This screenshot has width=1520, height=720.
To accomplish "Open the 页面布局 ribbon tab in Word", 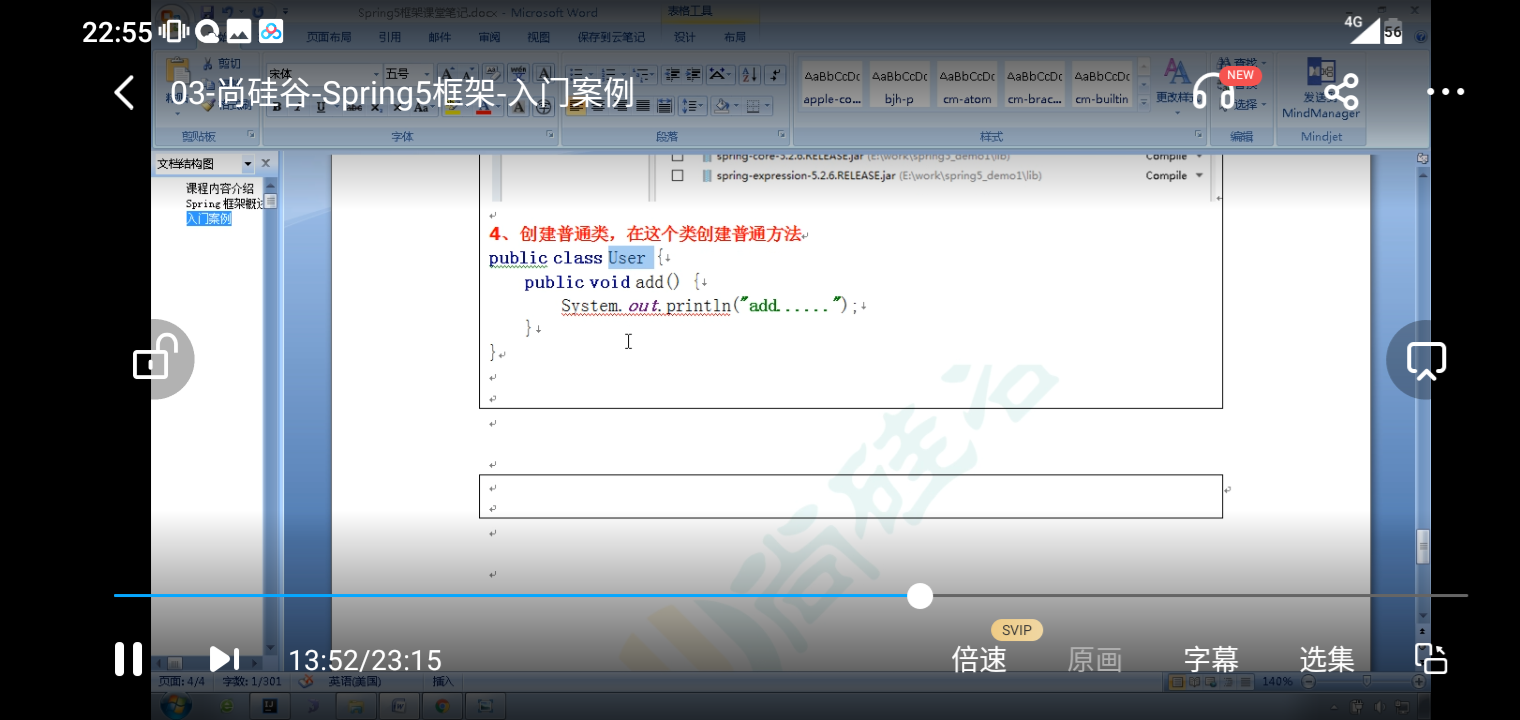I will point(329,37).
